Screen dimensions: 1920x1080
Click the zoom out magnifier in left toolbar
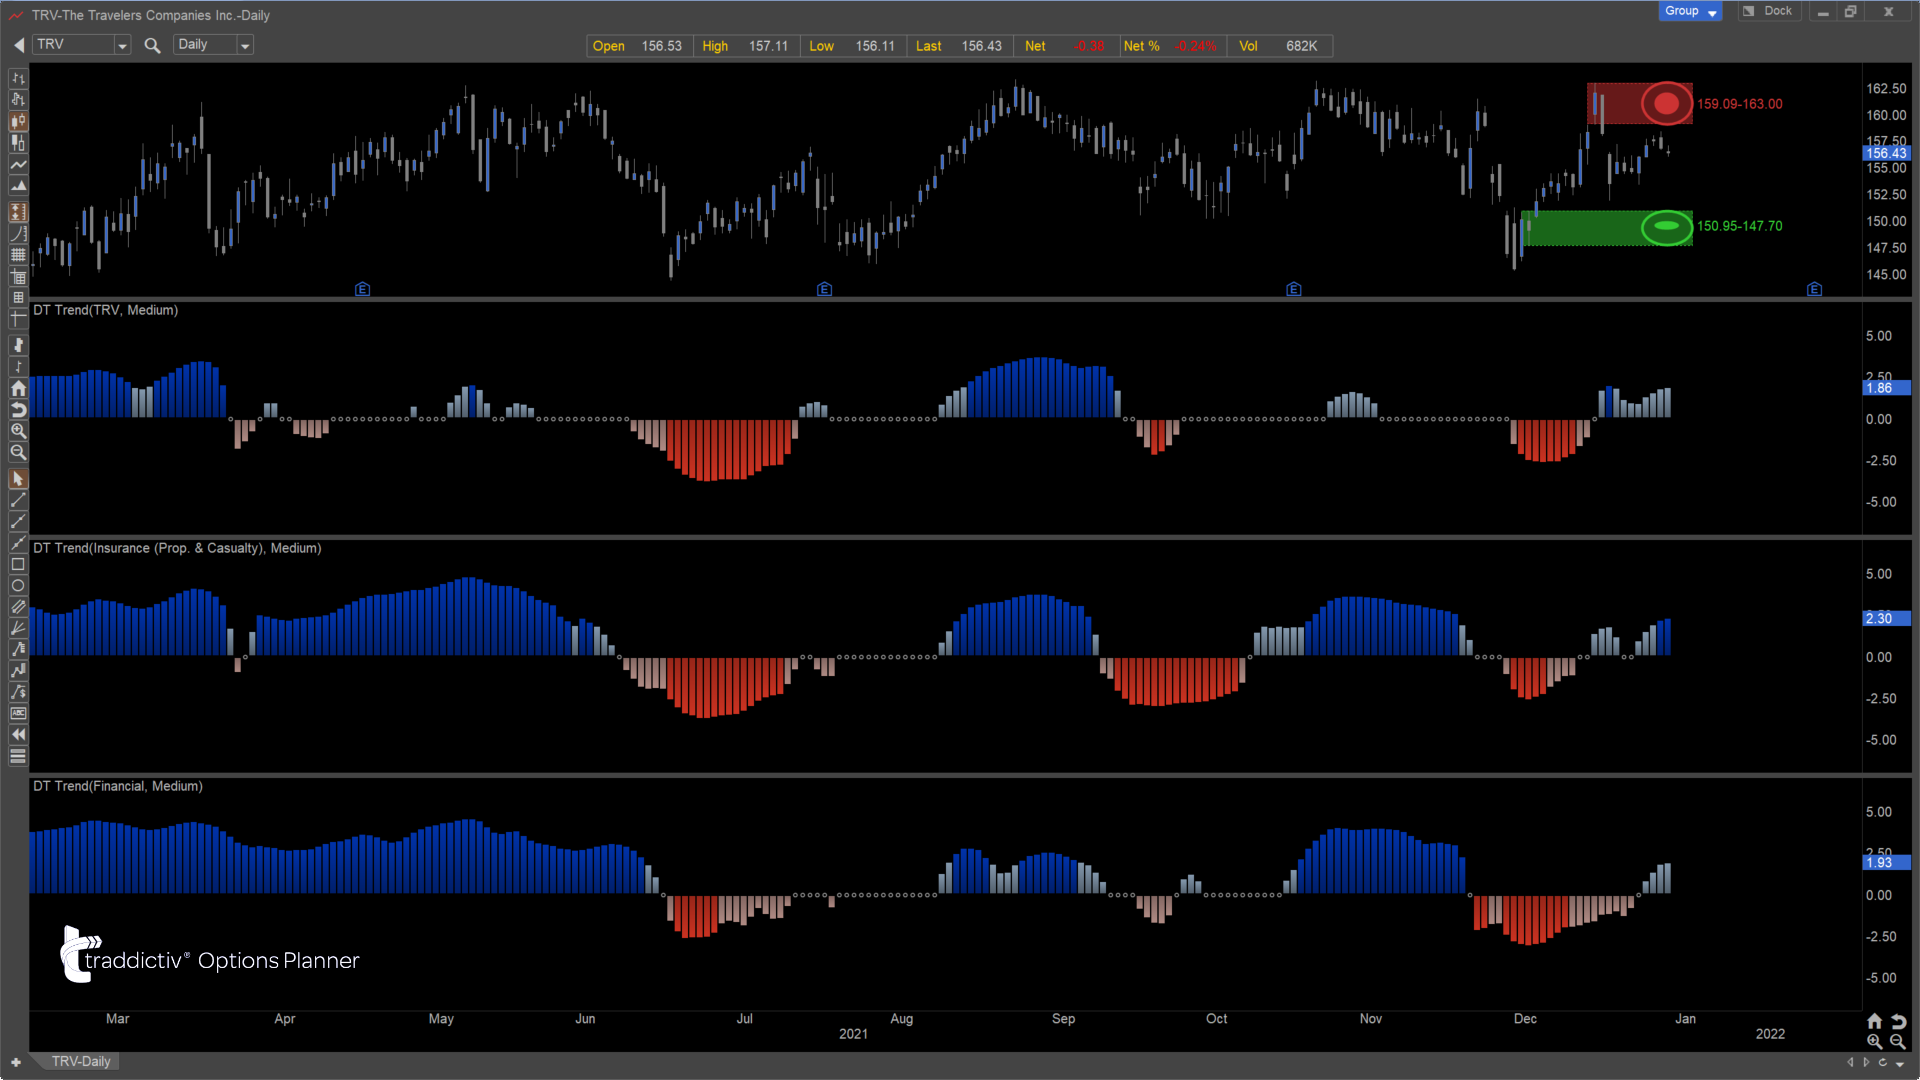click(18, 452)
